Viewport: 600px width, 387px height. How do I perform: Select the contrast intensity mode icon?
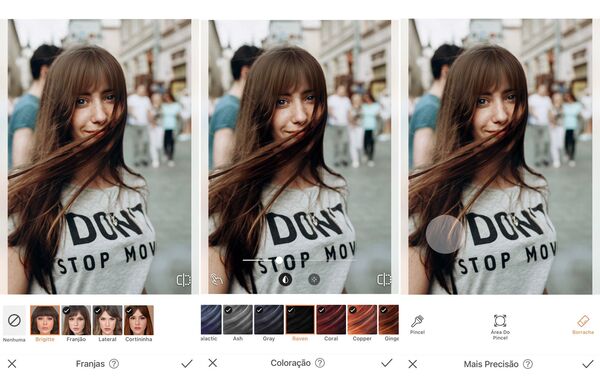point(285,279)
